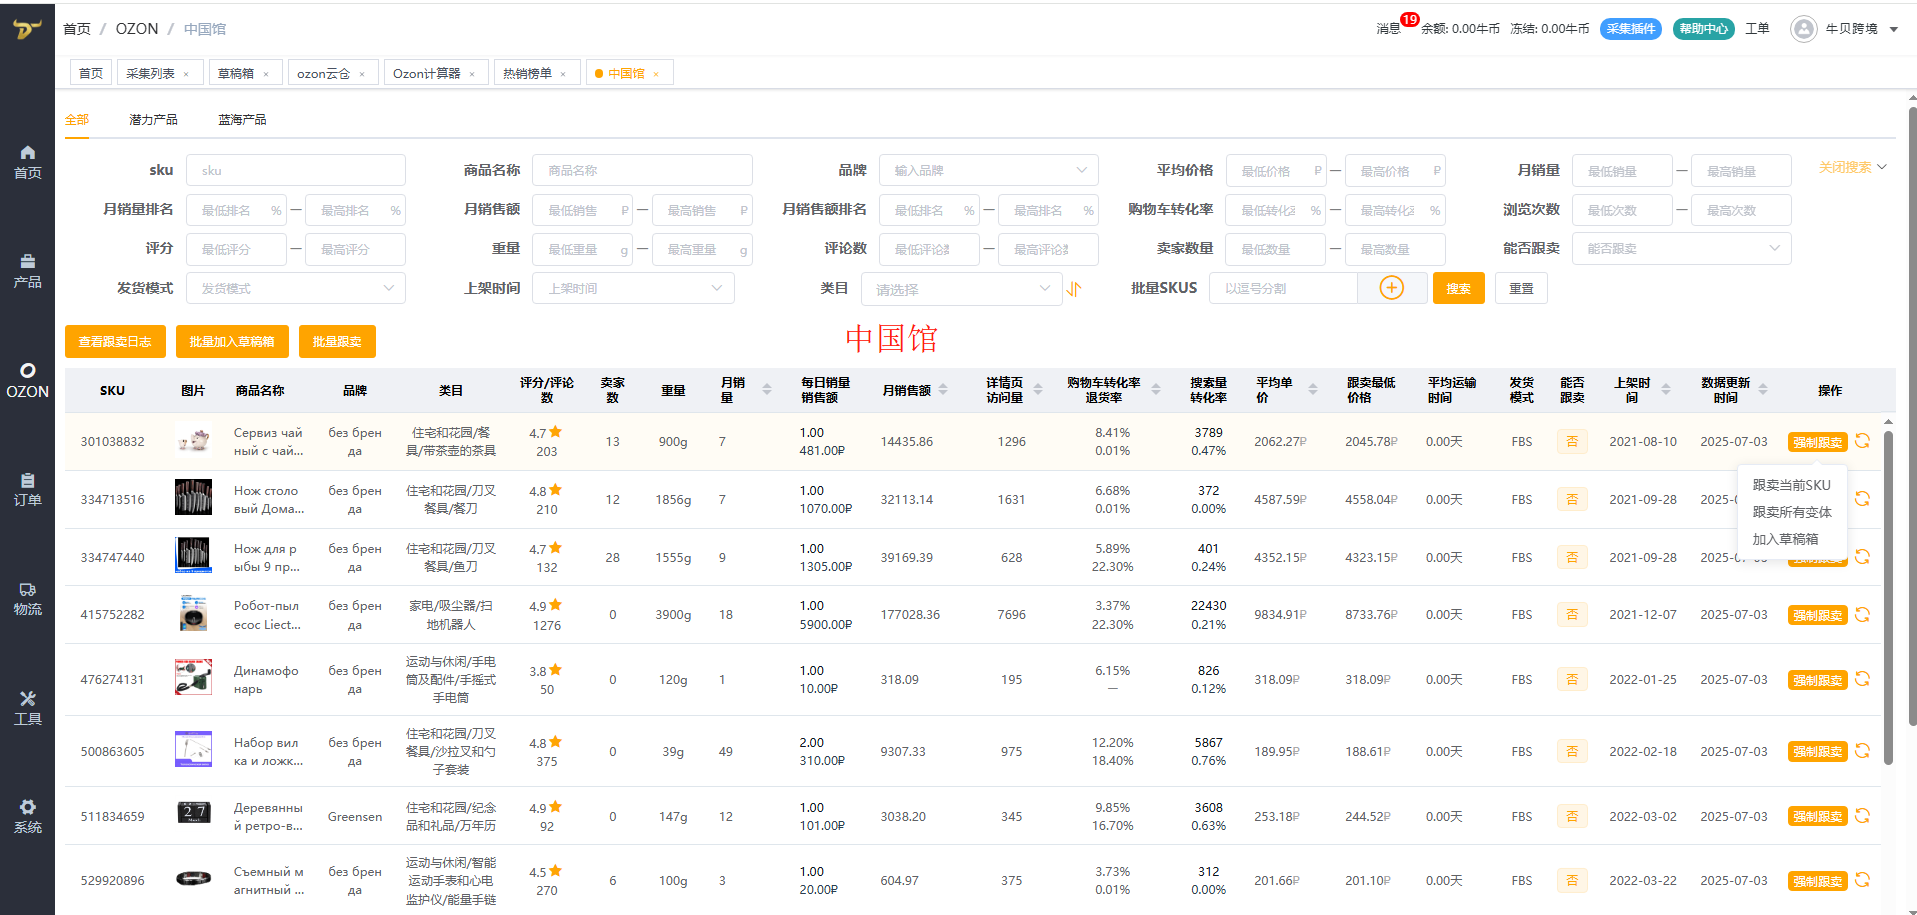The width and height of the screenshot is (1917, 915).
Task: Click the orange plus icon next to 批量SKUS
Action: [1391, 288]
